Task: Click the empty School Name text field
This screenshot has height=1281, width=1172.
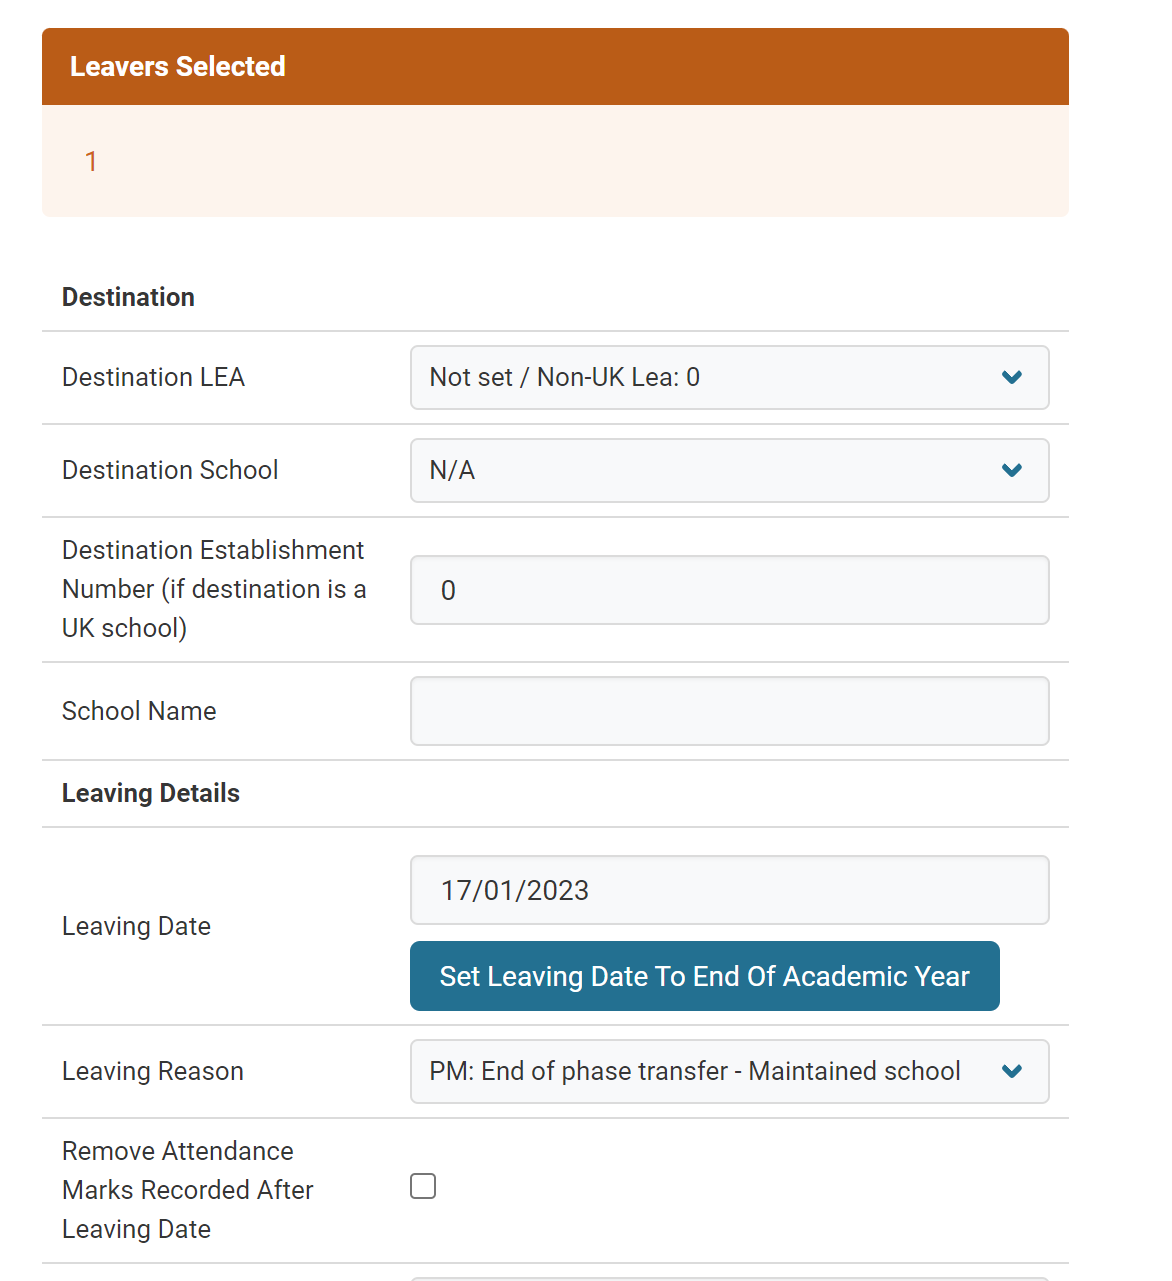Action: pyautogui.click(x=729, y=710)
